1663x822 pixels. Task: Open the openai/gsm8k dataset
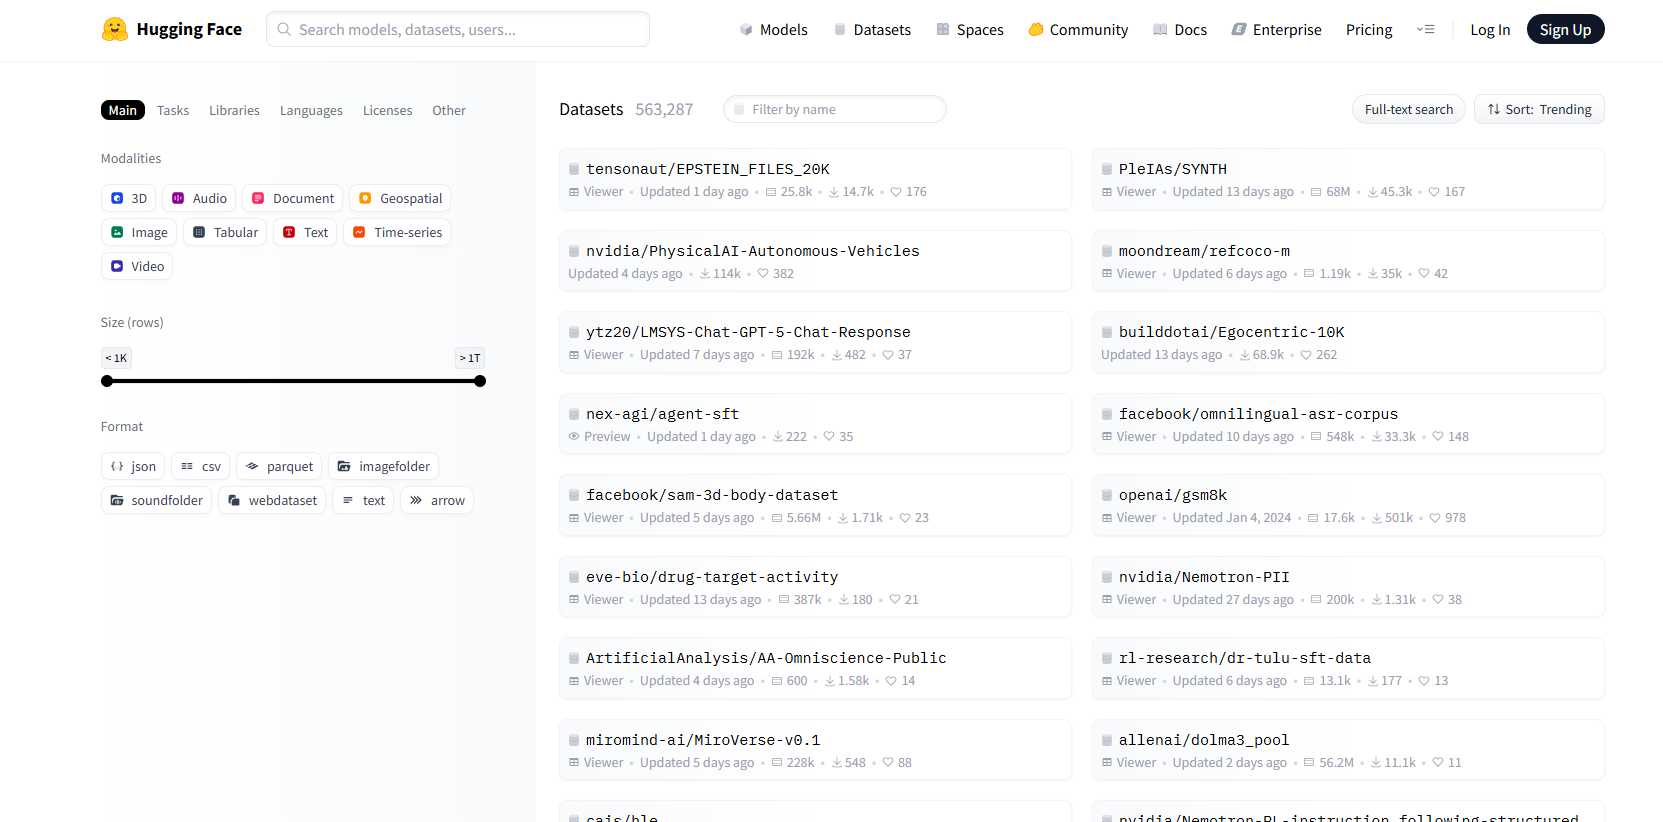click(x=1348, y=505)
